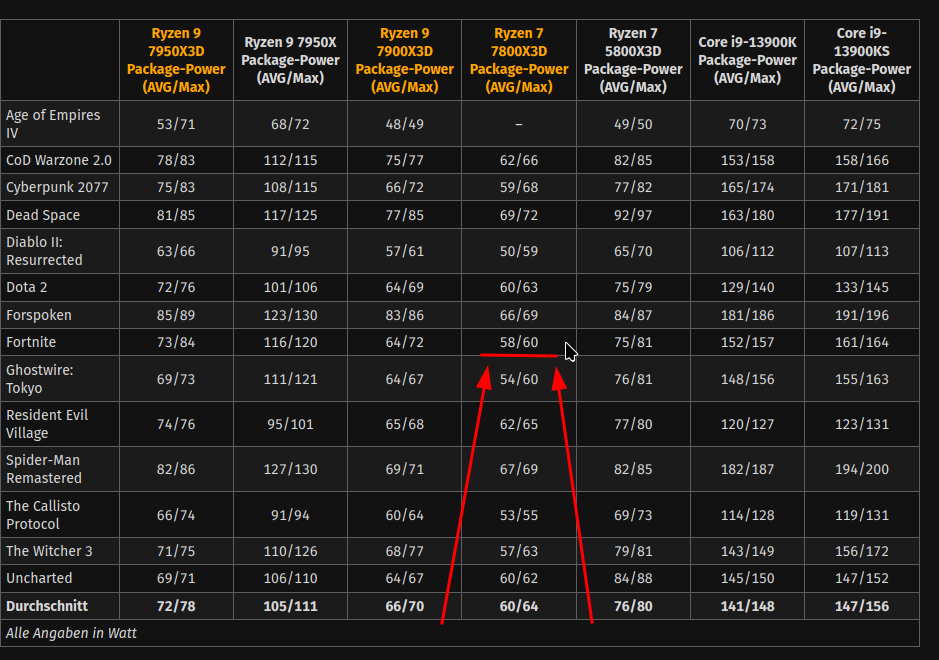Click Cyberpunk 2077 13900K value 165/174
Viewport: 939px width, 660px height.
click(x=747, y=187)
